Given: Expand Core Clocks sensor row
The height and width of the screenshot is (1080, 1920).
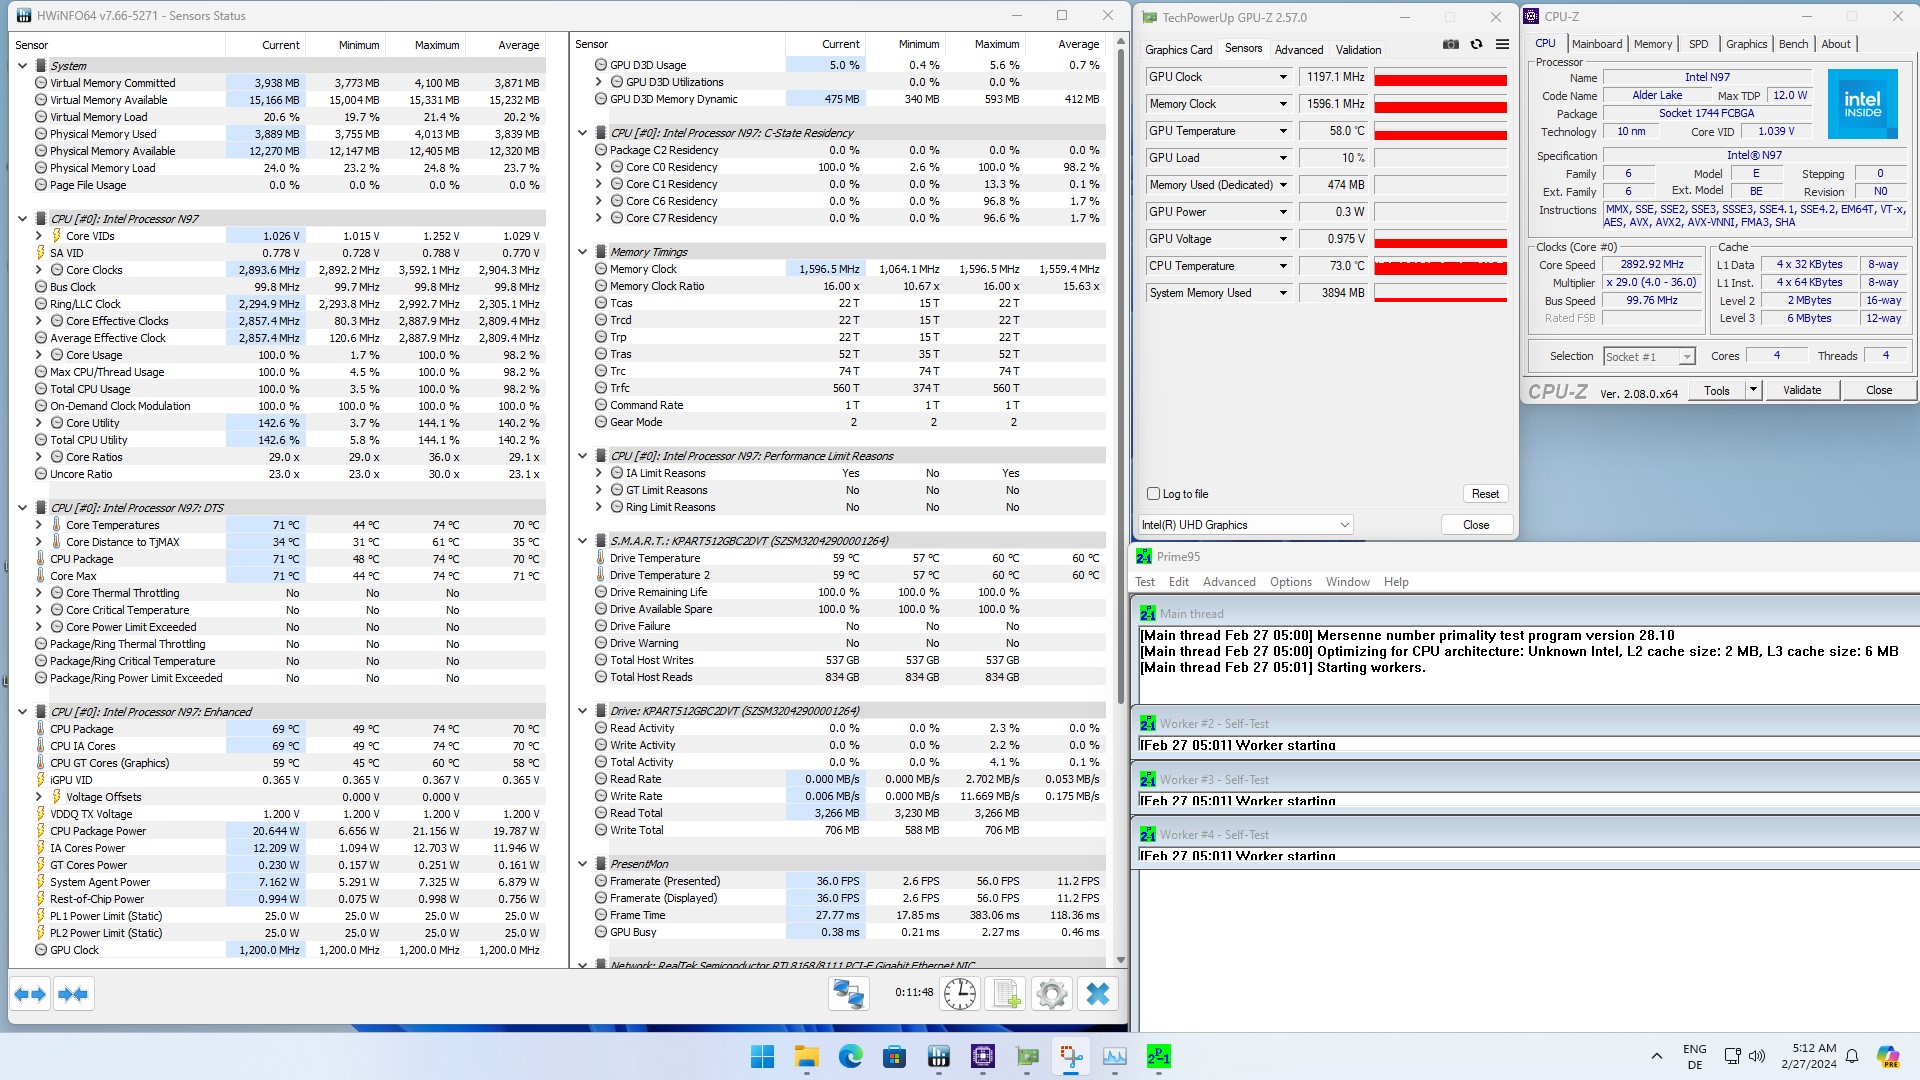Looking at the screenshot, I should (x=39, y=270).
